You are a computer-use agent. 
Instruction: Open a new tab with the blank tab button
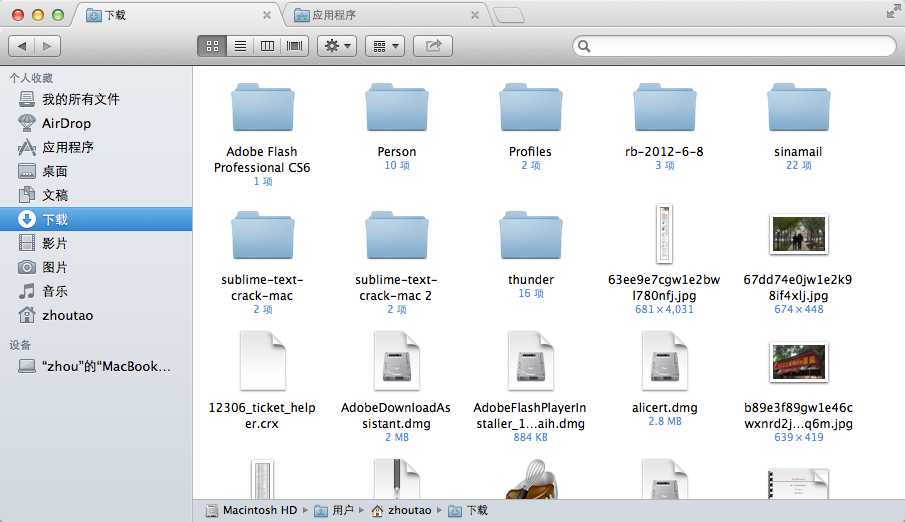(509, 16)
